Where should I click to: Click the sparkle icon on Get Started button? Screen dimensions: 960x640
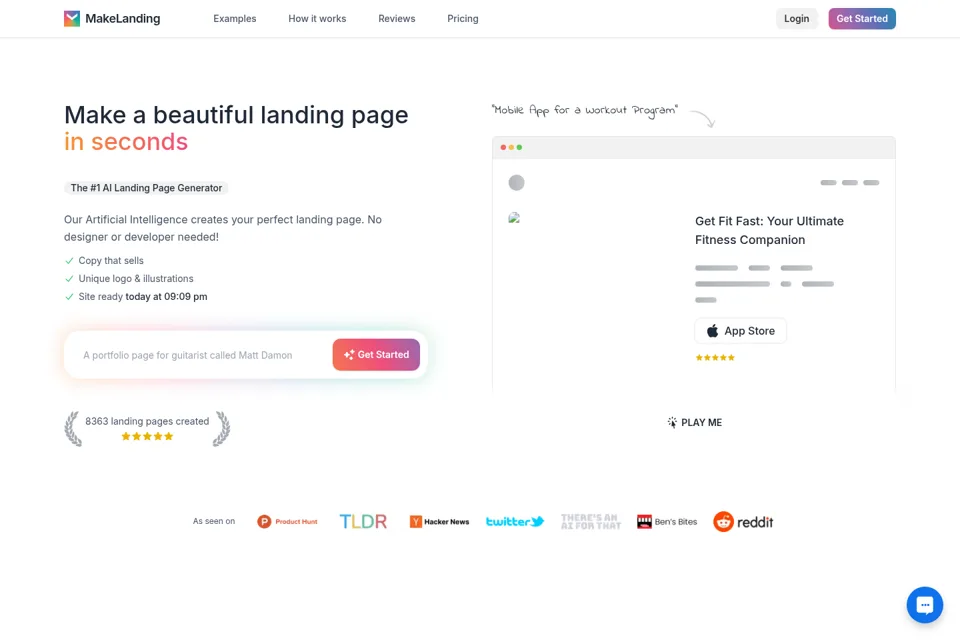[x=349, y=355]
